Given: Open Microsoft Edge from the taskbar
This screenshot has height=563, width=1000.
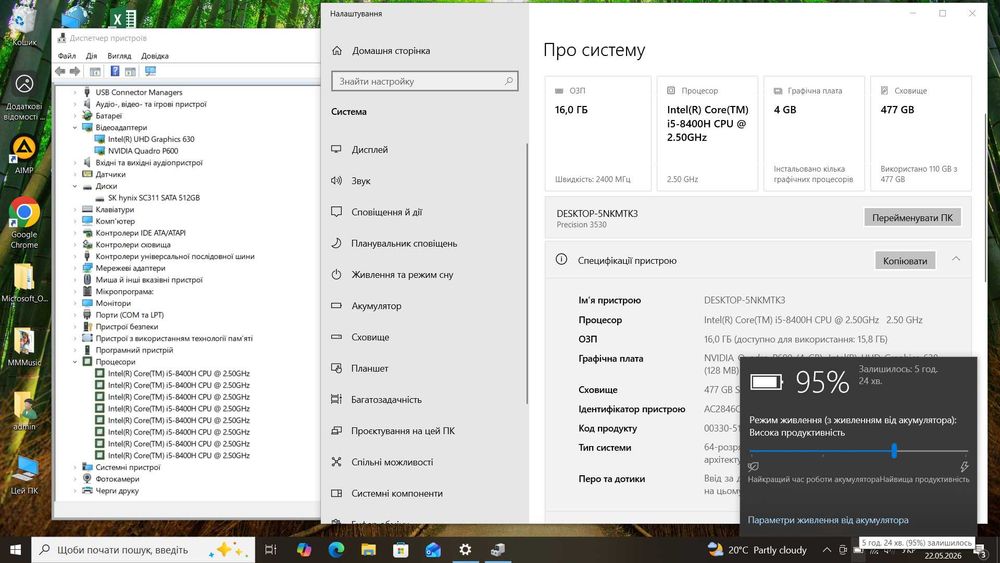Looking at the screenshot, I should click(x=336, y=550).
